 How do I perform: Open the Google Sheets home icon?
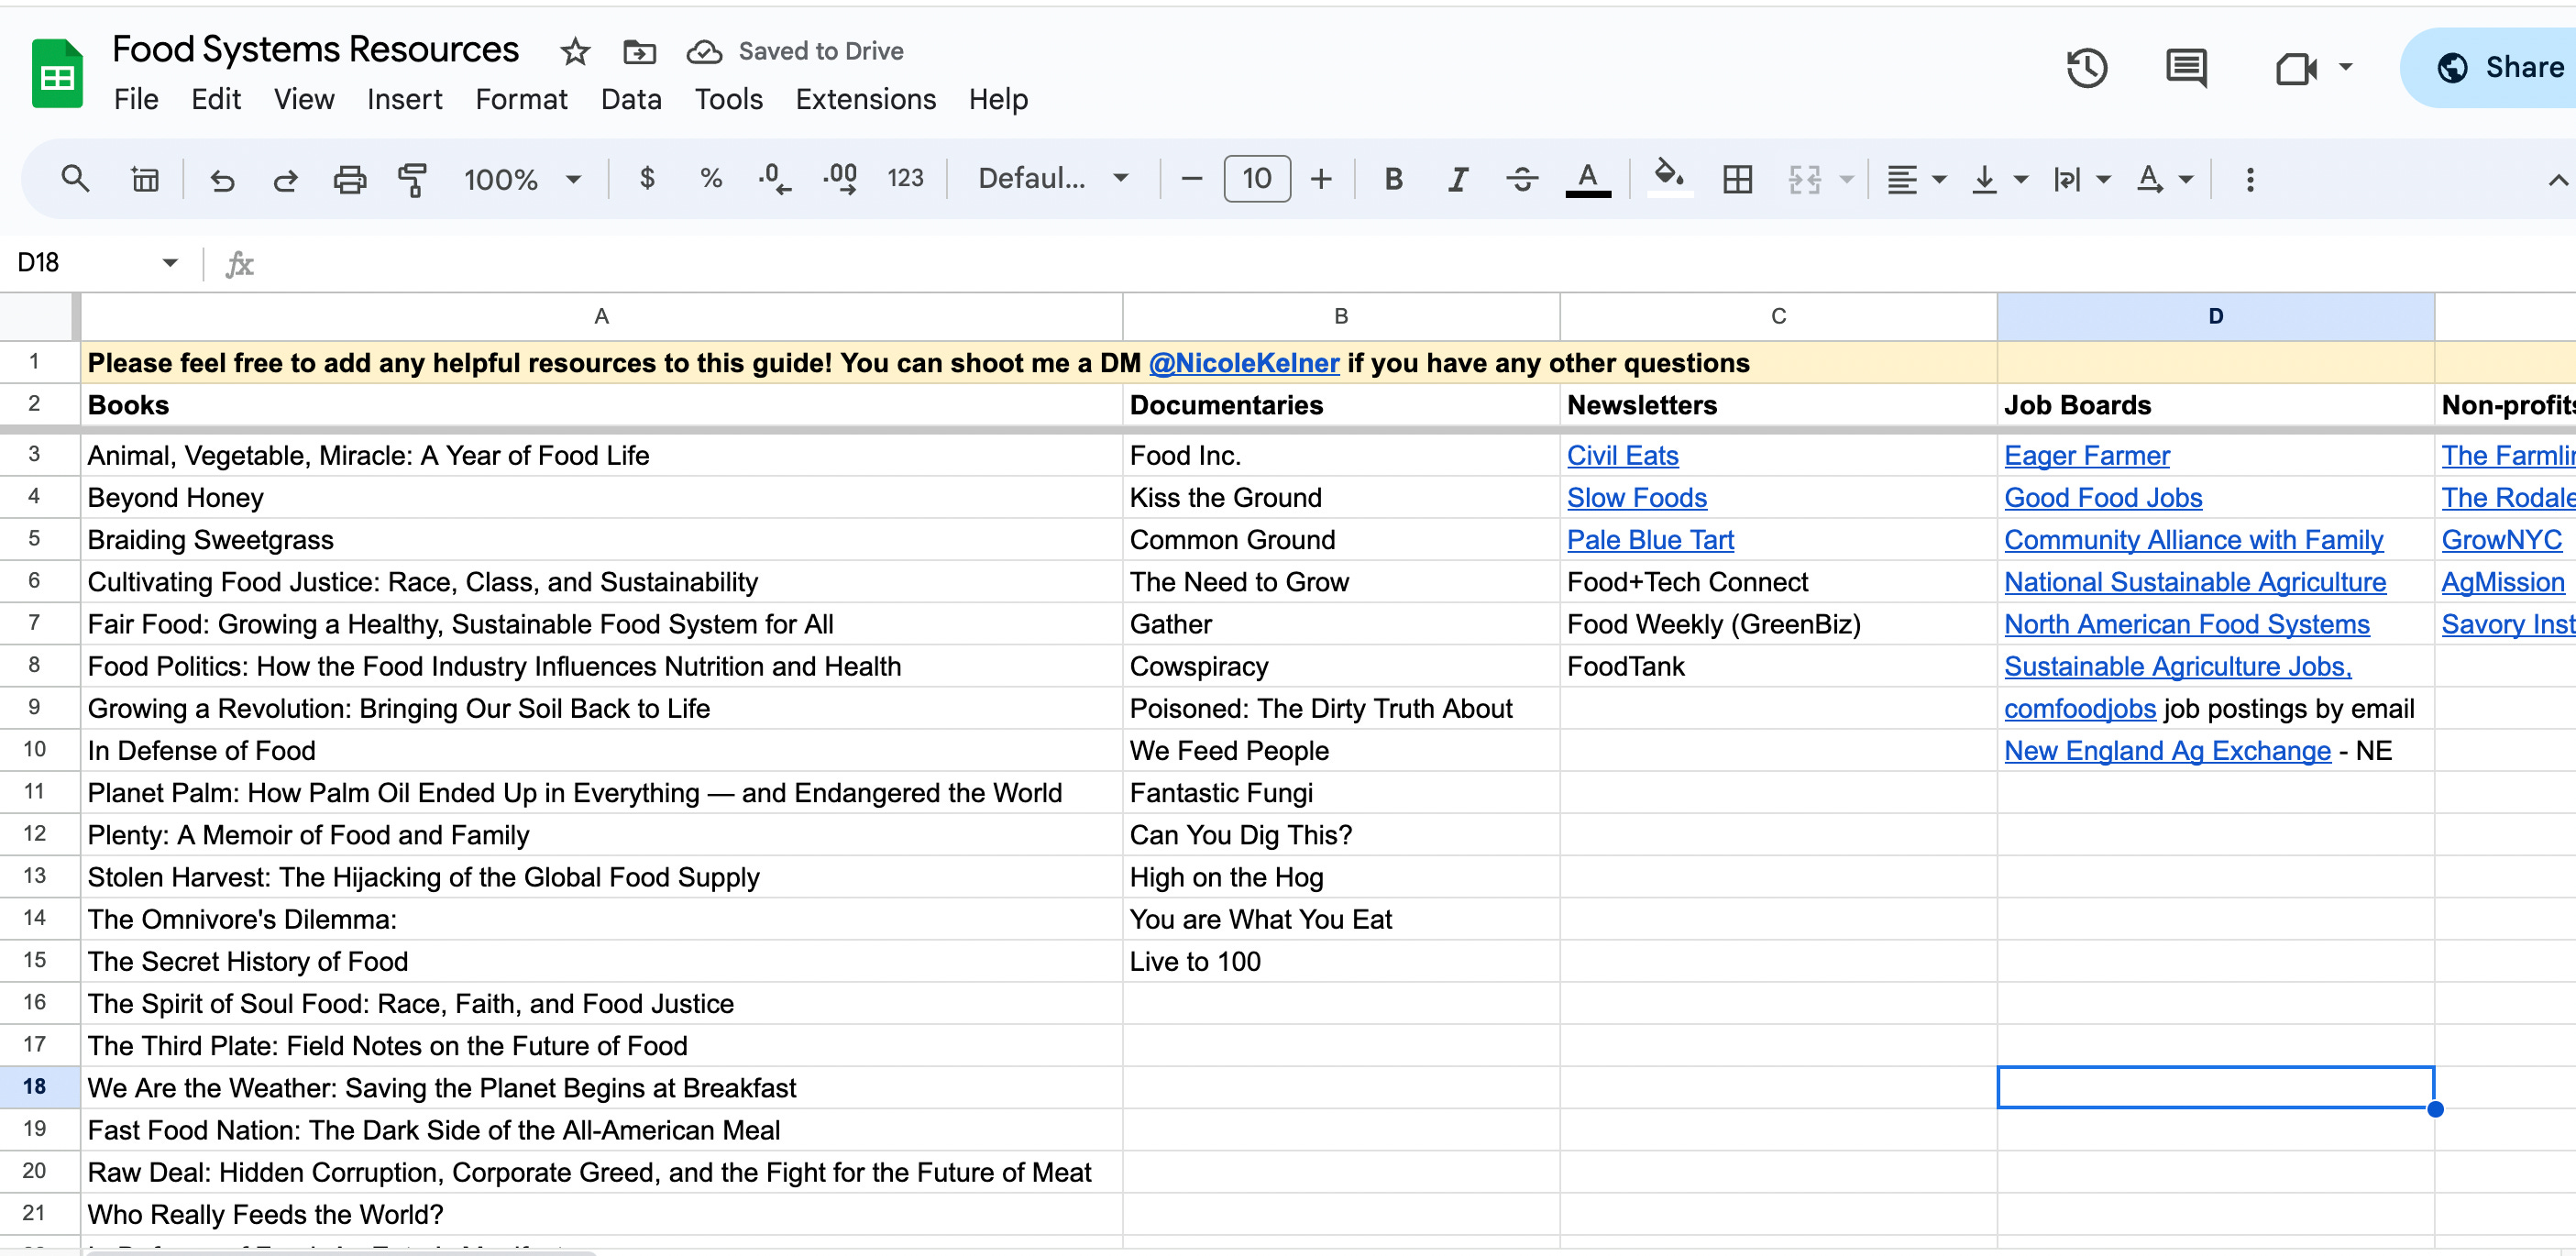57,74
